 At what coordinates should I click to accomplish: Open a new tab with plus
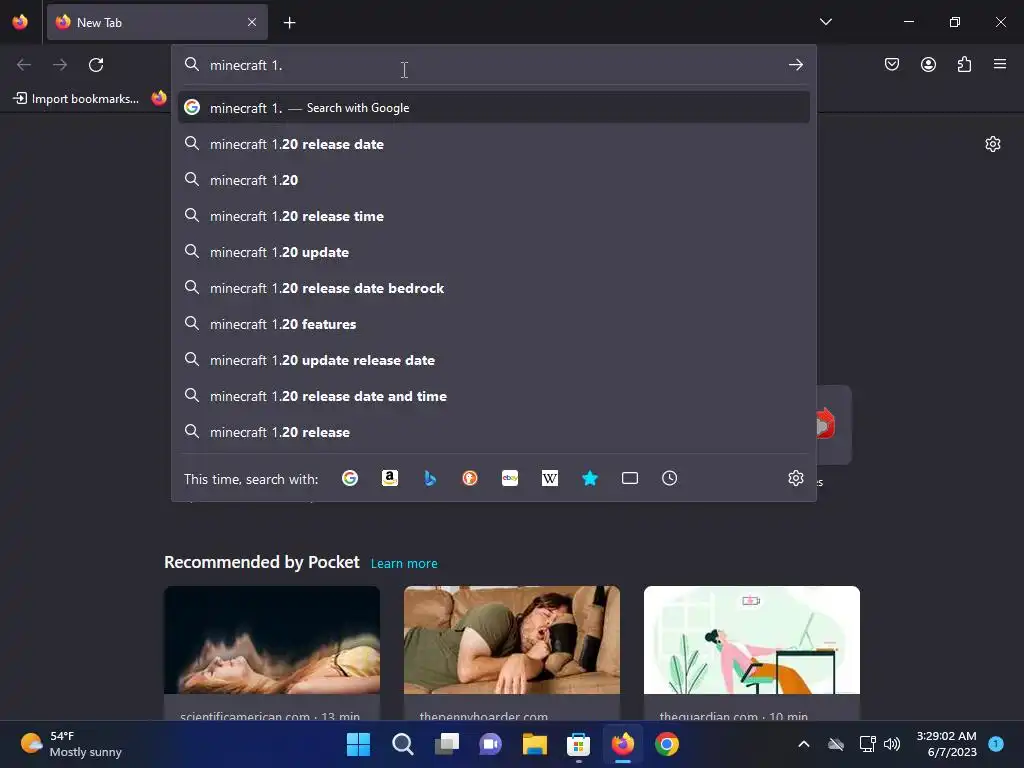[289, 23]
